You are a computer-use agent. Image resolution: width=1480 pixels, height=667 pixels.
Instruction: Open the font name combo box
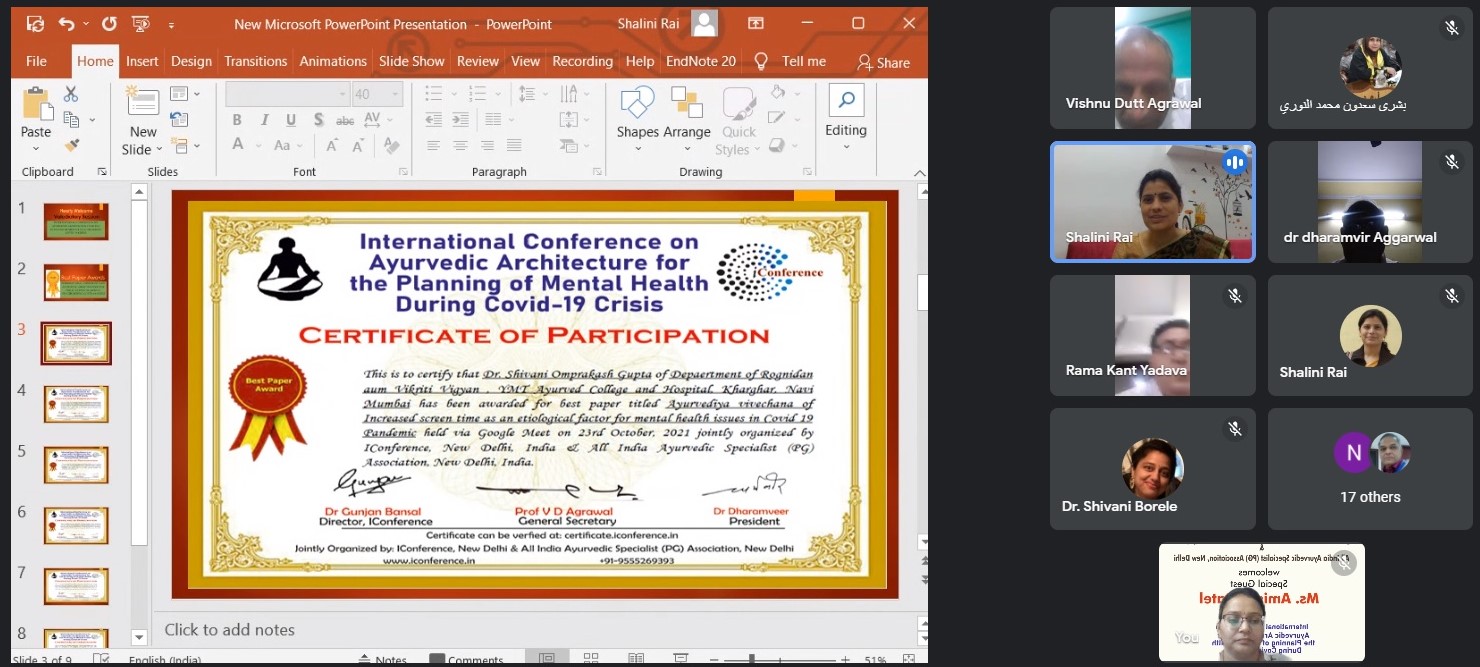[x=288, y=94]
